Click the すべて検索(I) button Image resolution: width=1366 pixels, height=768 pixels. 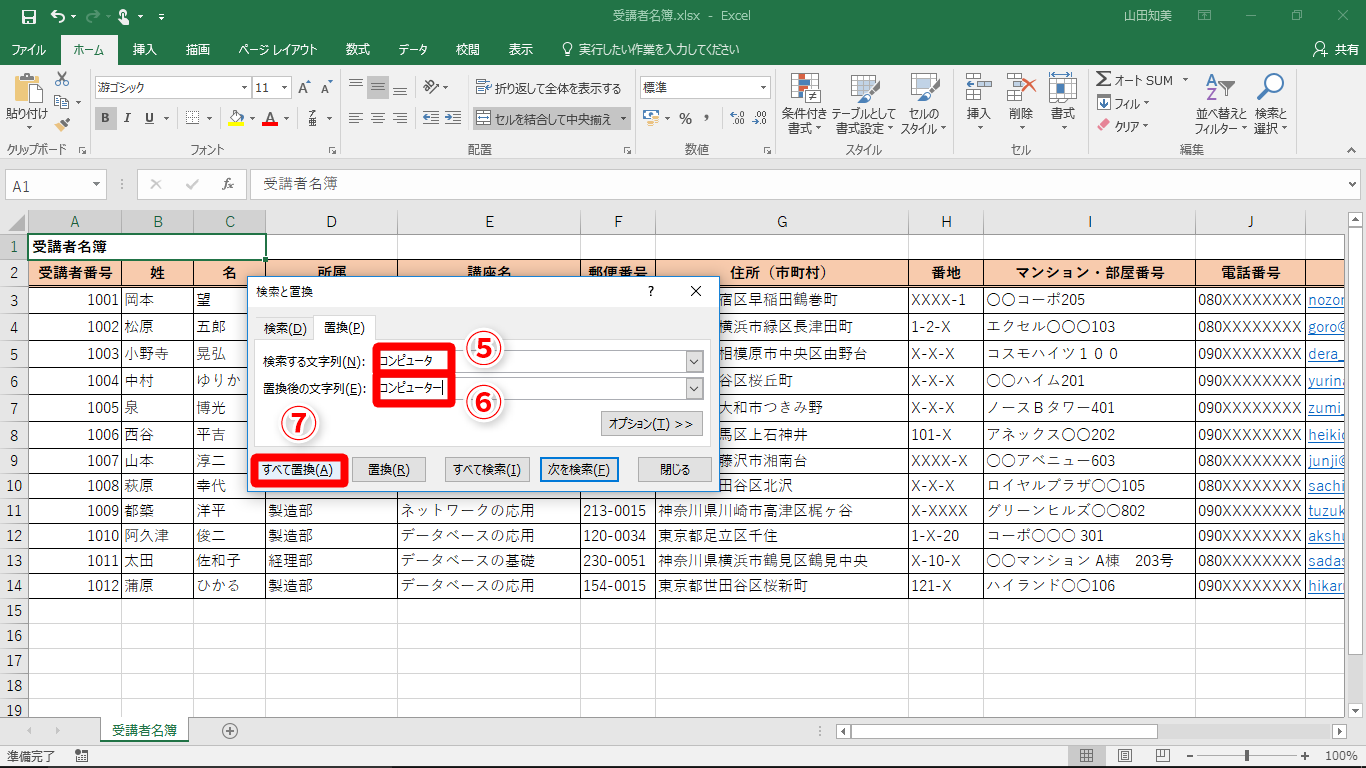point(487,470)
